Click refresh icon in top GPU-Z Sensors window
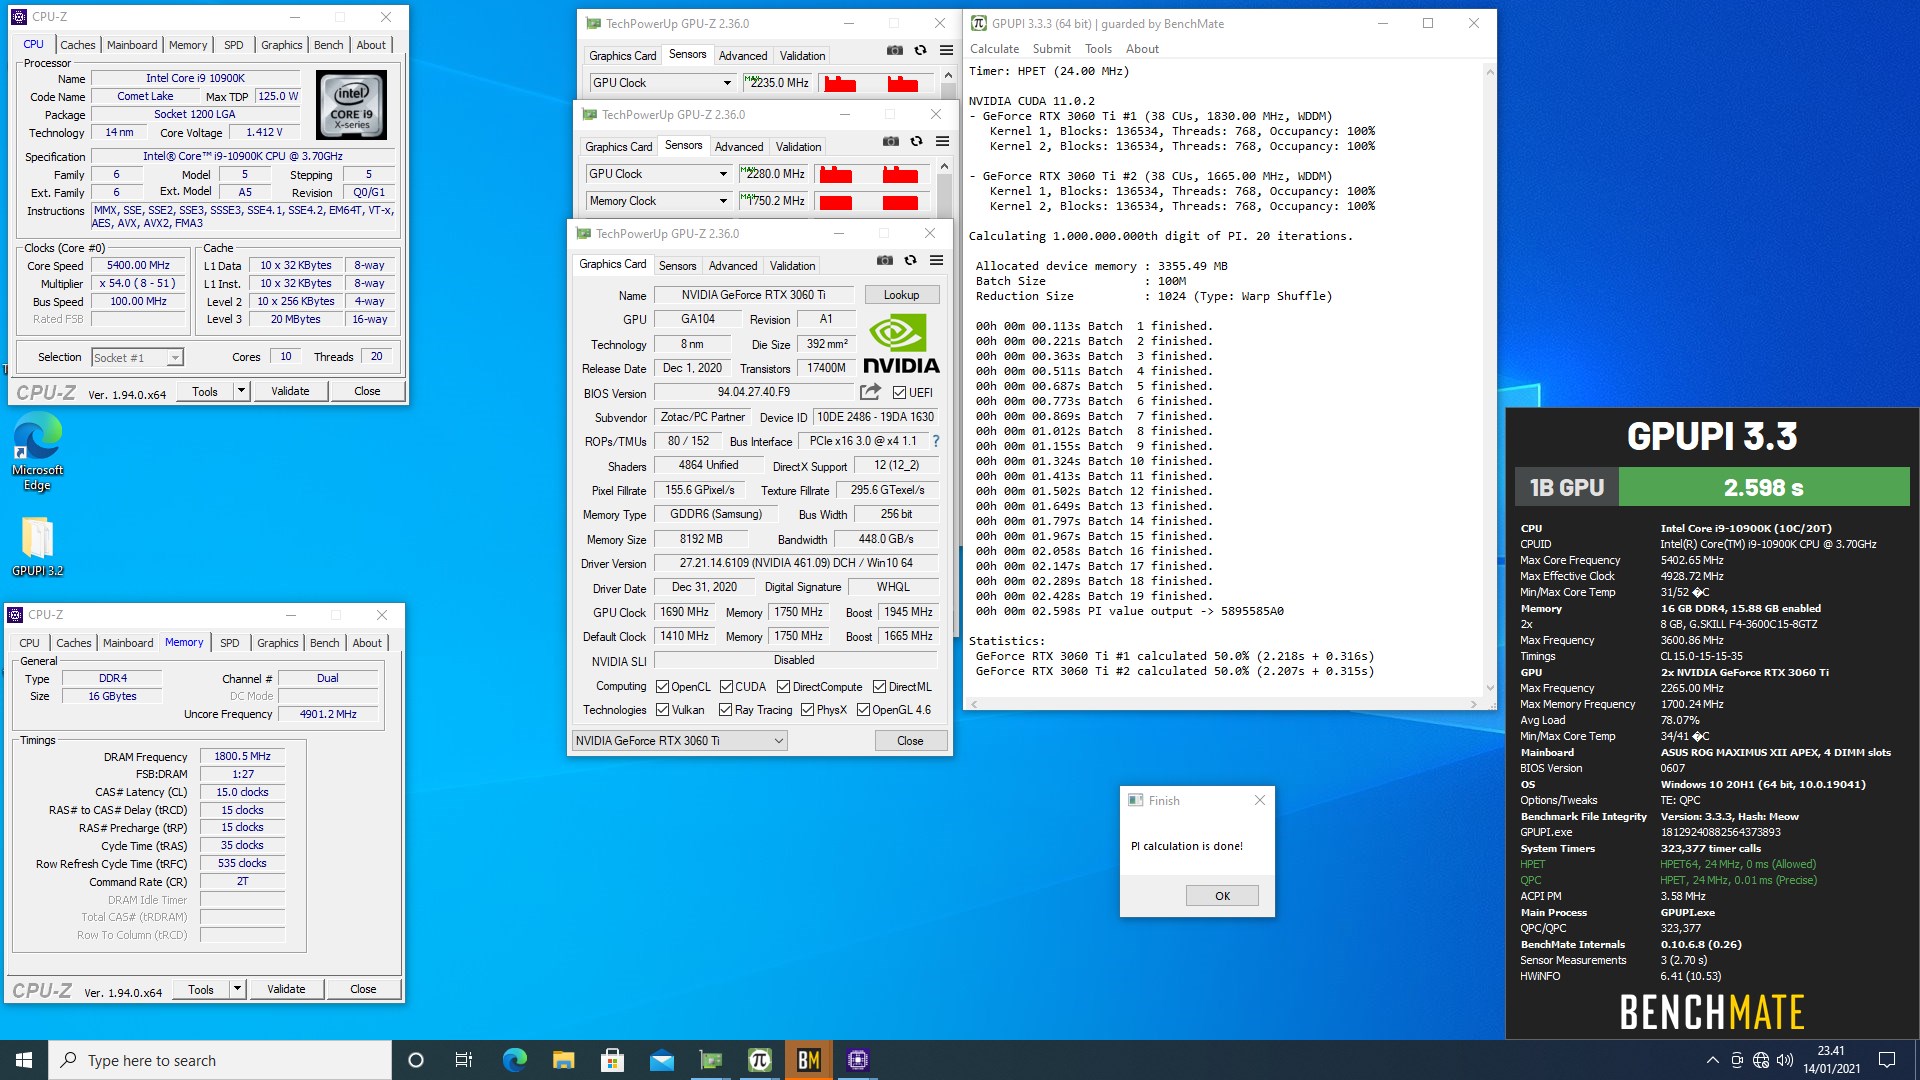This screenshot has width=1920, height=1080. tap(920, 51)
